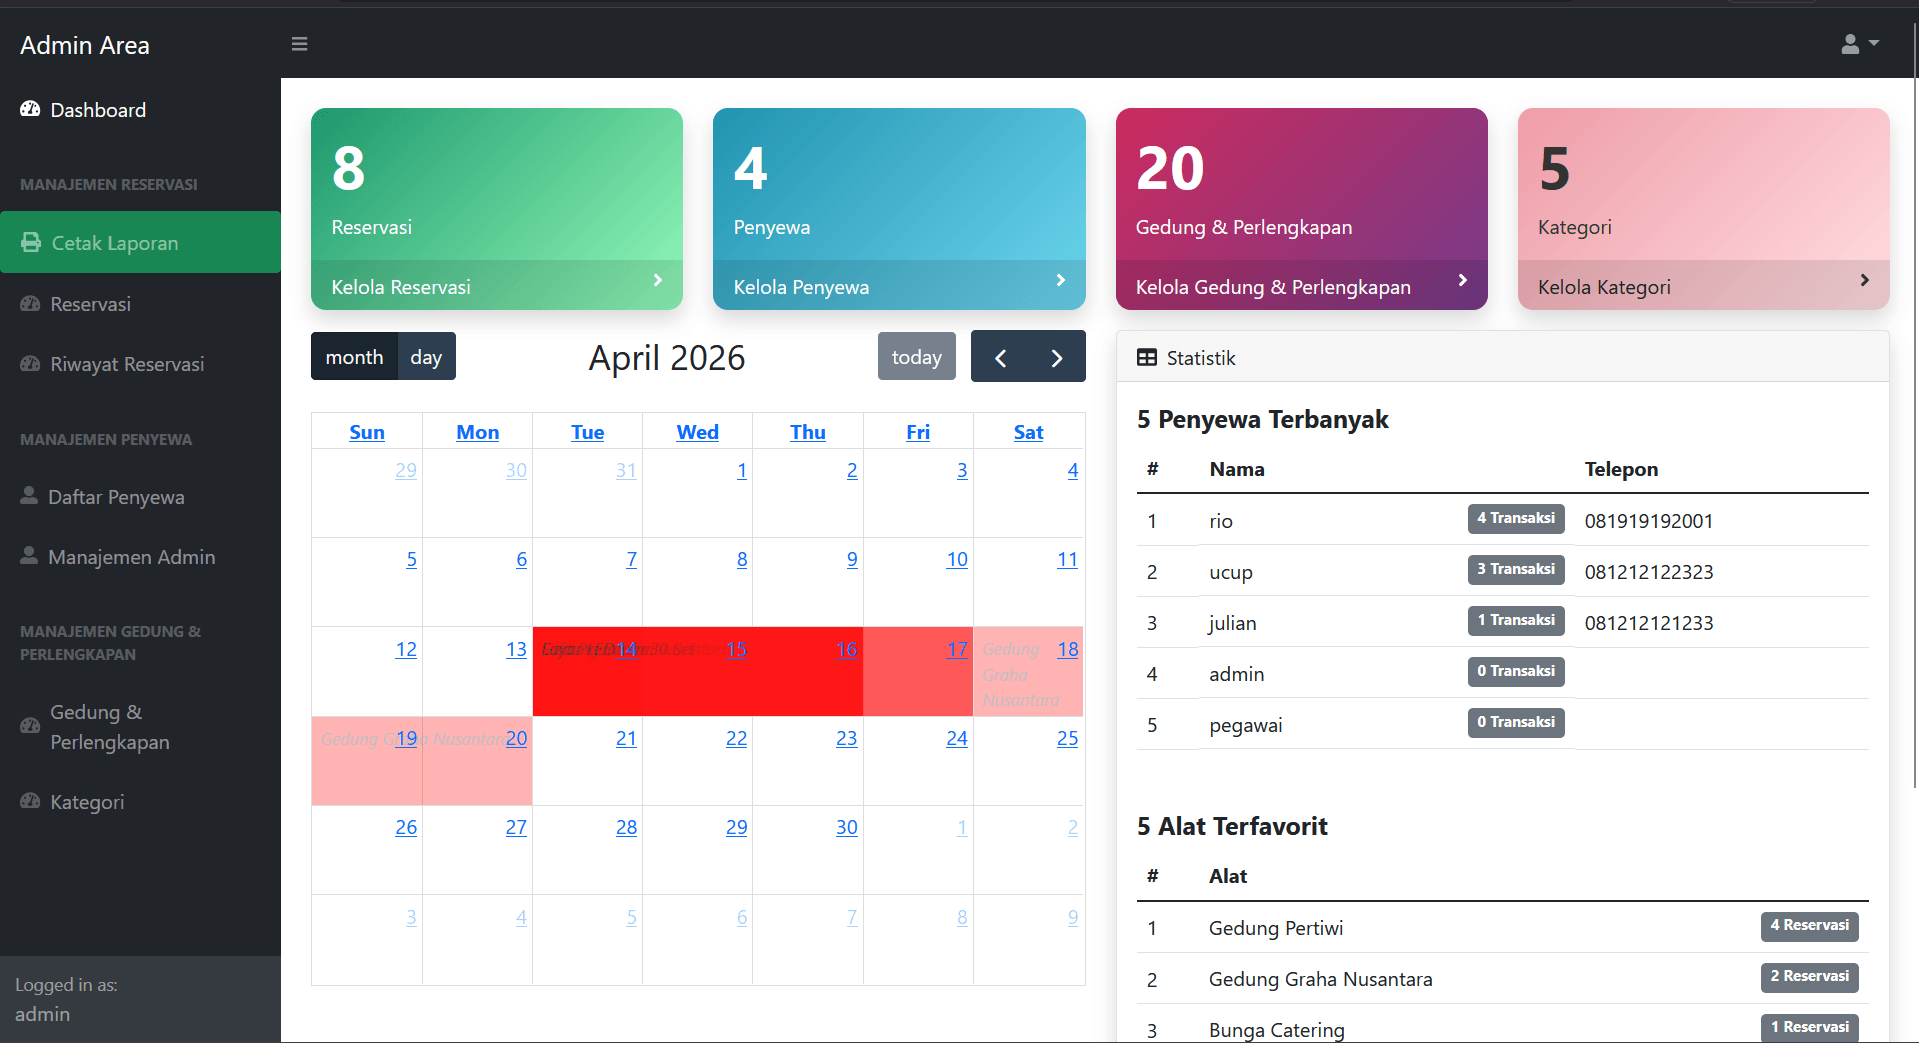
Task: Open Daftar Penyewa menu item
Action: coord(140,497)
